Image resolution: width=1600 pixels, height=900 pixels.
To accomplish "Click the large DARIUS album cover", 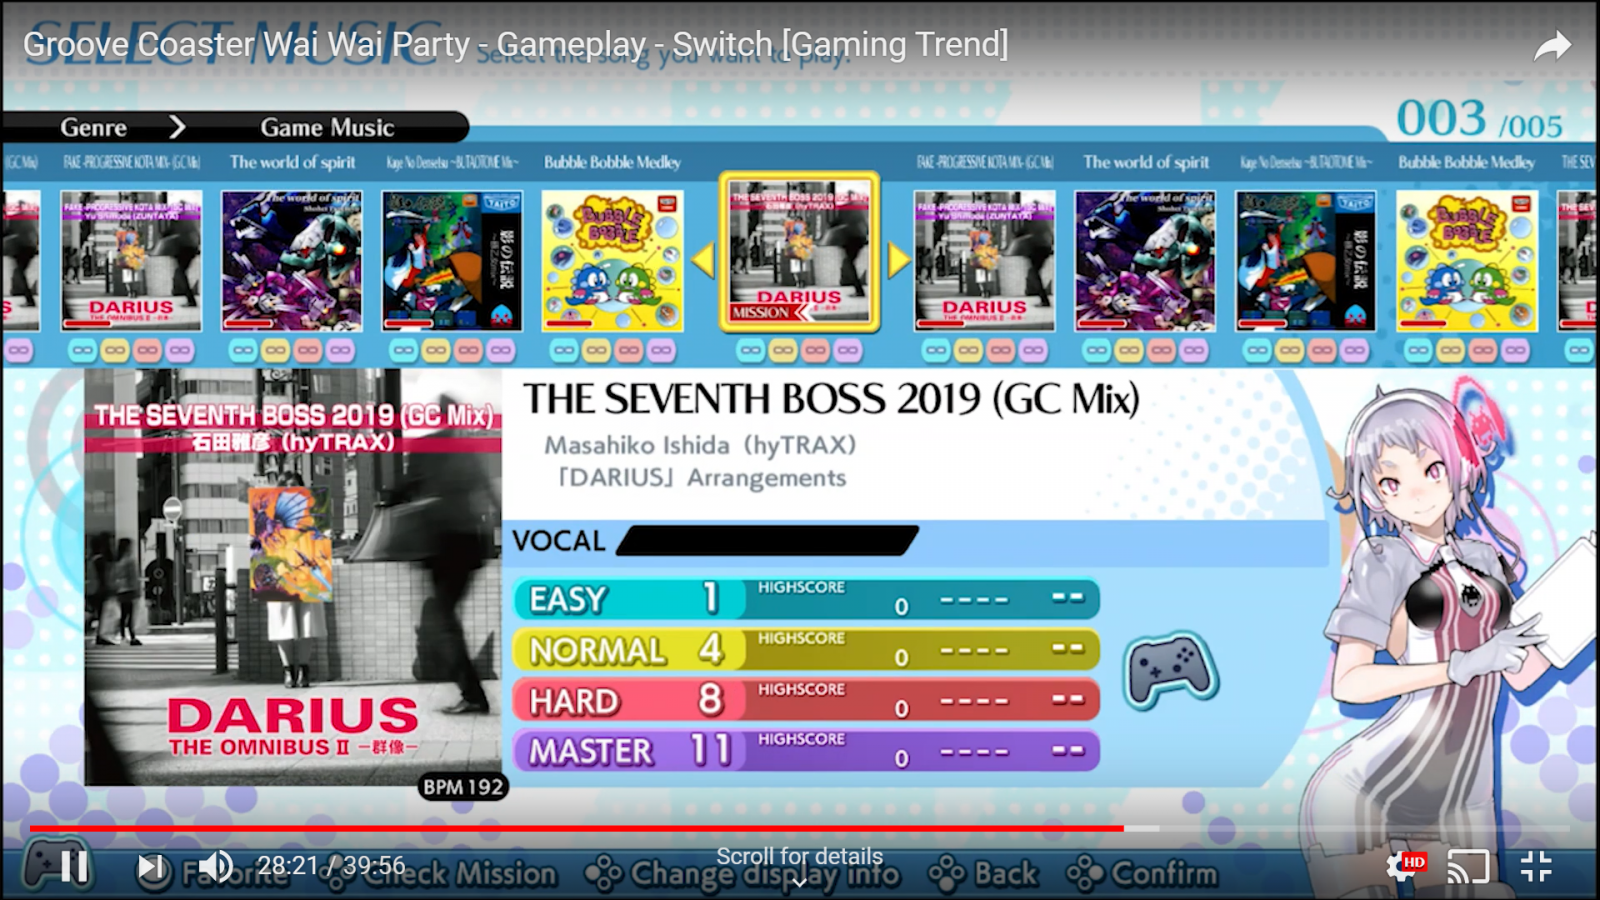I will coord(293,577).
